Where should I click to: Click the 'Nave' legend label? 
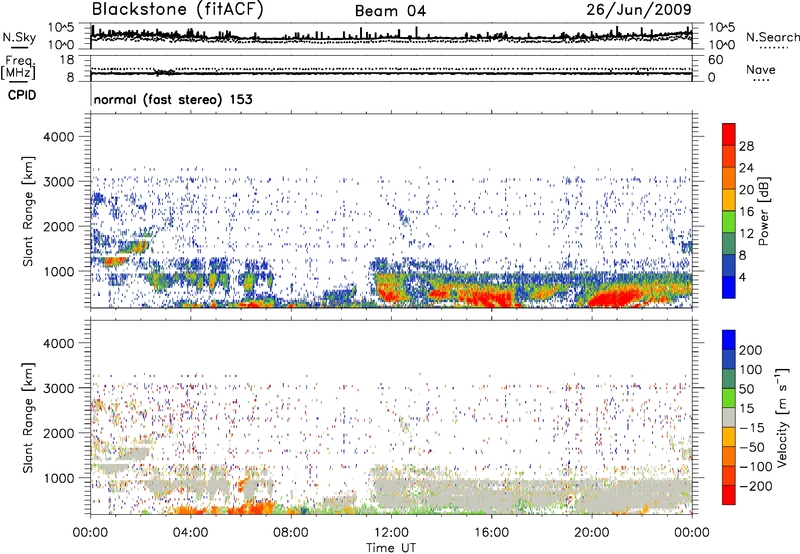click(761, 69)
